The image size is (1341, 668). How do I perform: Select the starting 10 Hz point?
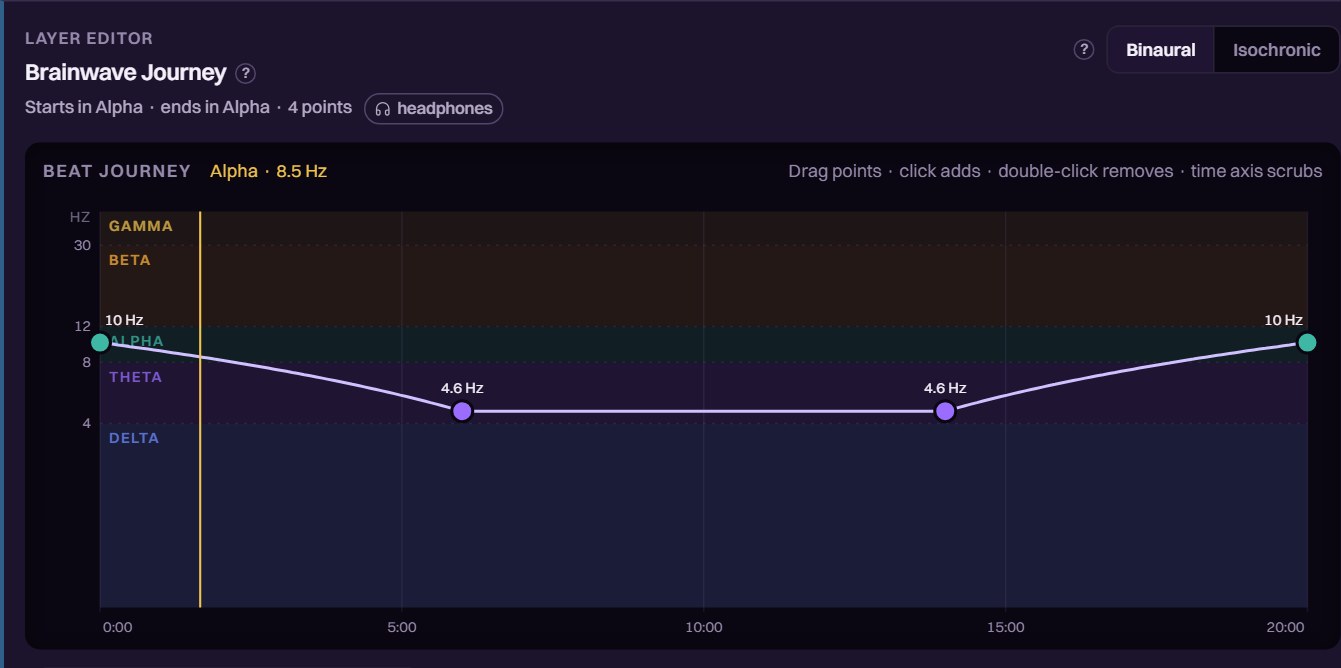point(100,343)
